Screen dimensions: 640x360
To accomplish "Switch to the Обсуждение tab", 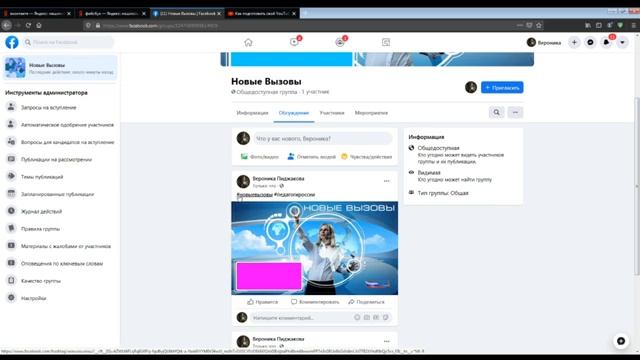I will pyautogui.click(x=294, y=113).
